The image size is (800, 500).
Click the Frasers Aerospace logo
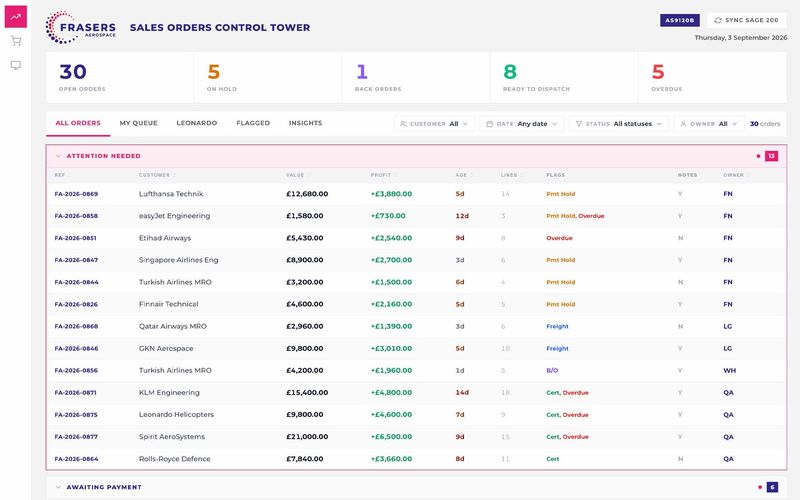[x=81, y=28]
